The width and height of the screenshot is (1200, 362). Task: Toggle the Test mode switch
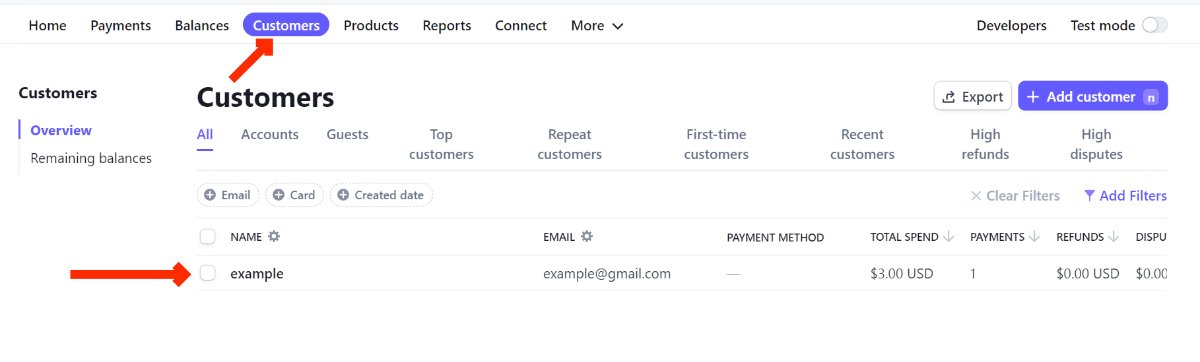click(1155, 25)
